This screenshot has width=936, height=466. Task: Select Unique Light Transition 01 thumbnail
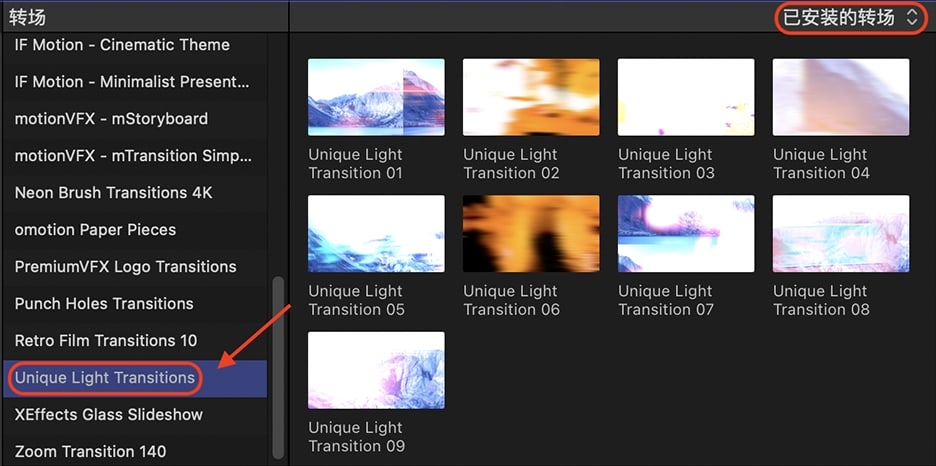click(x=376, y=97)
